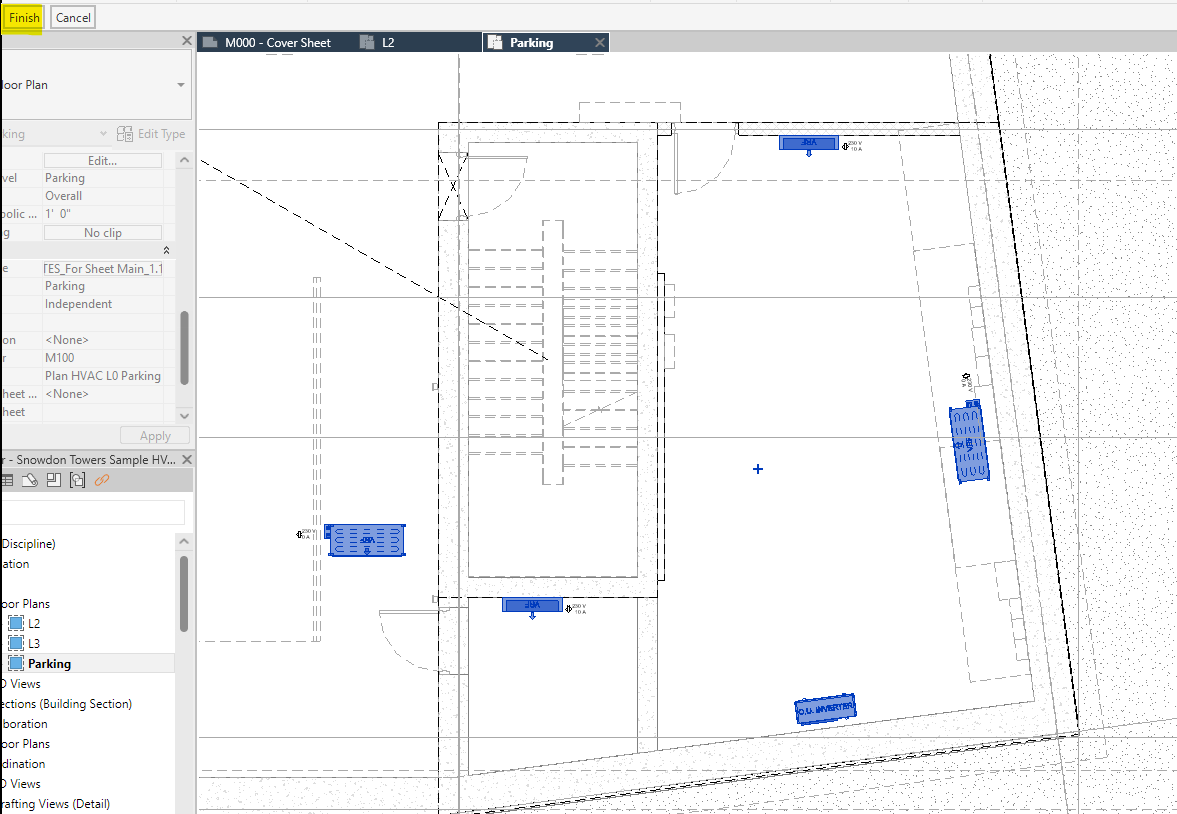Viewport: 1177px width, 814px height.
Task: Click the Independent property value
Action: coord(78,304)
